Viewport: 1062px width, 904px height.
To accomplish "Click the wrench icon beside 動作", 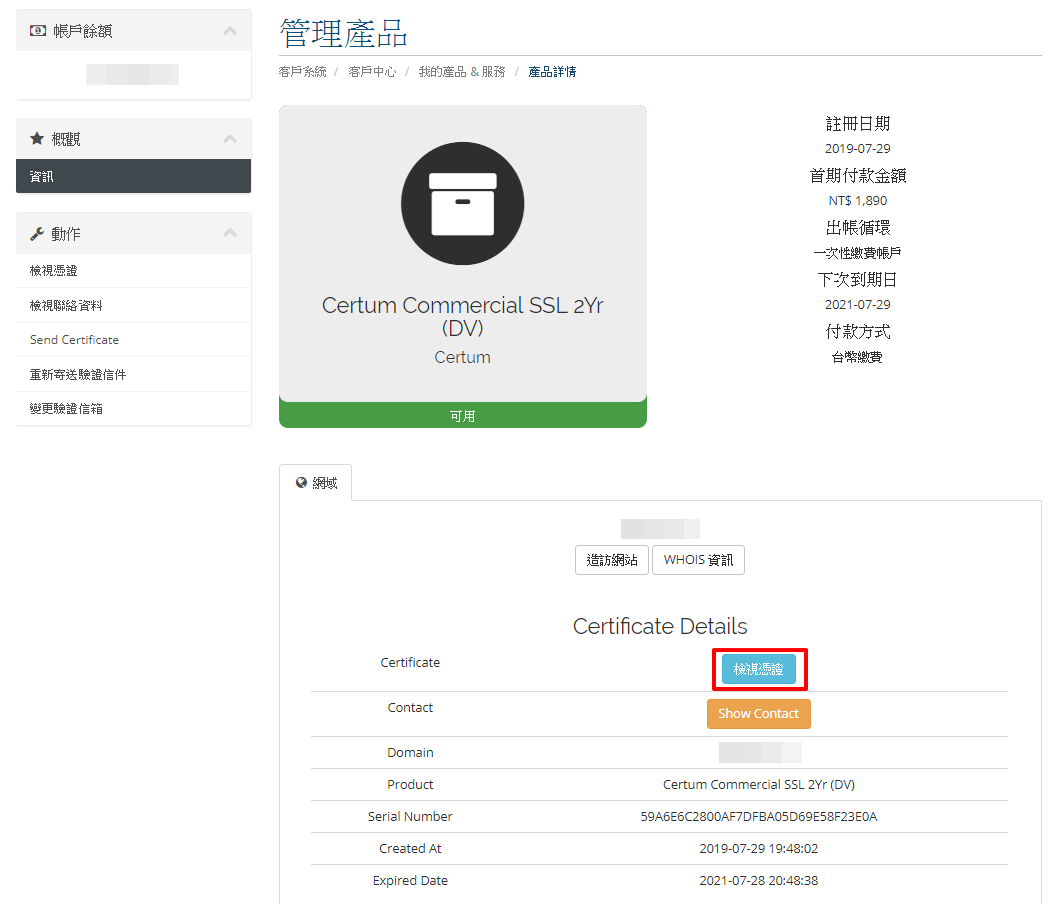I will [x=37, y=234].
